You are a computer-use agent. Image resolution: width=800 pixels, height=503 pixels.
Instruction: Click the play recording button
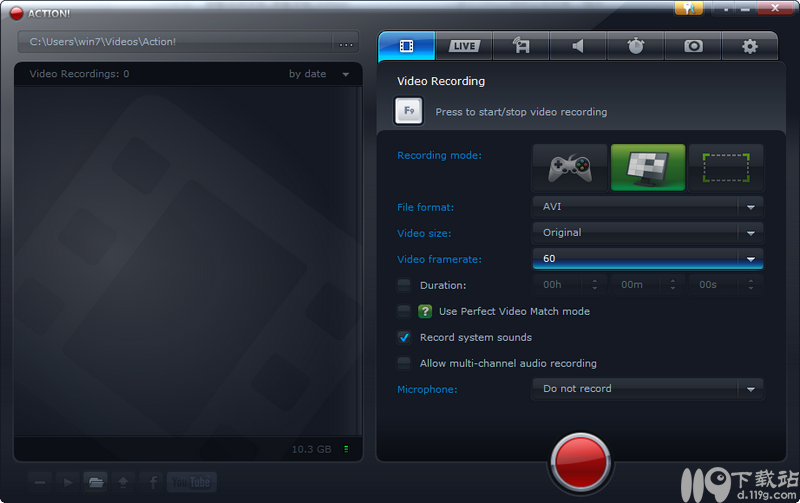click(67, 482)
